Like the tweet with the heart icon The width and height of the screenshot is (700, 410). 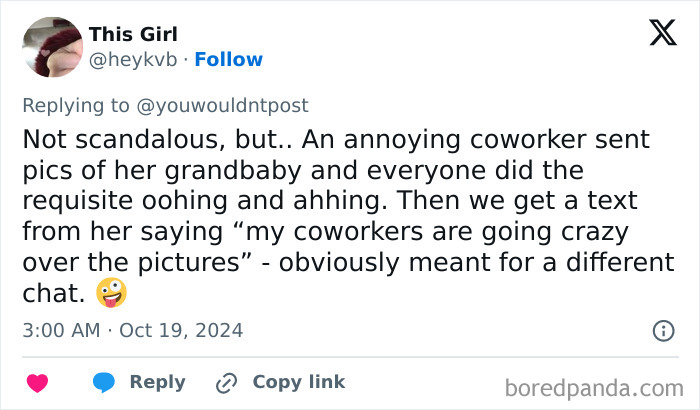(37, 383)
